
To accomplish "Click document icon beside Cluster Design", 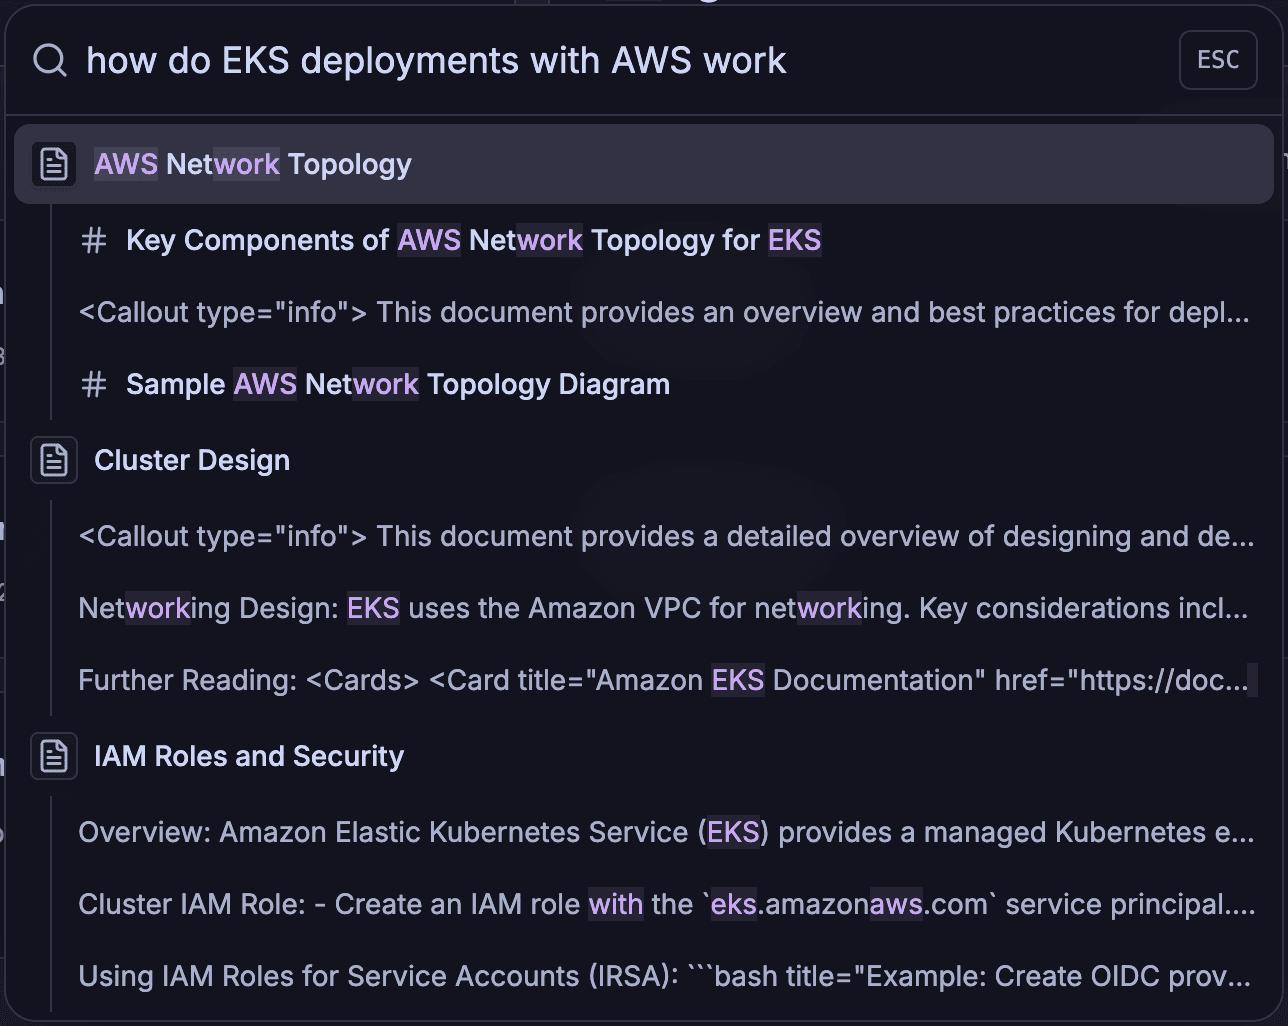I will [x=54, y=460].
